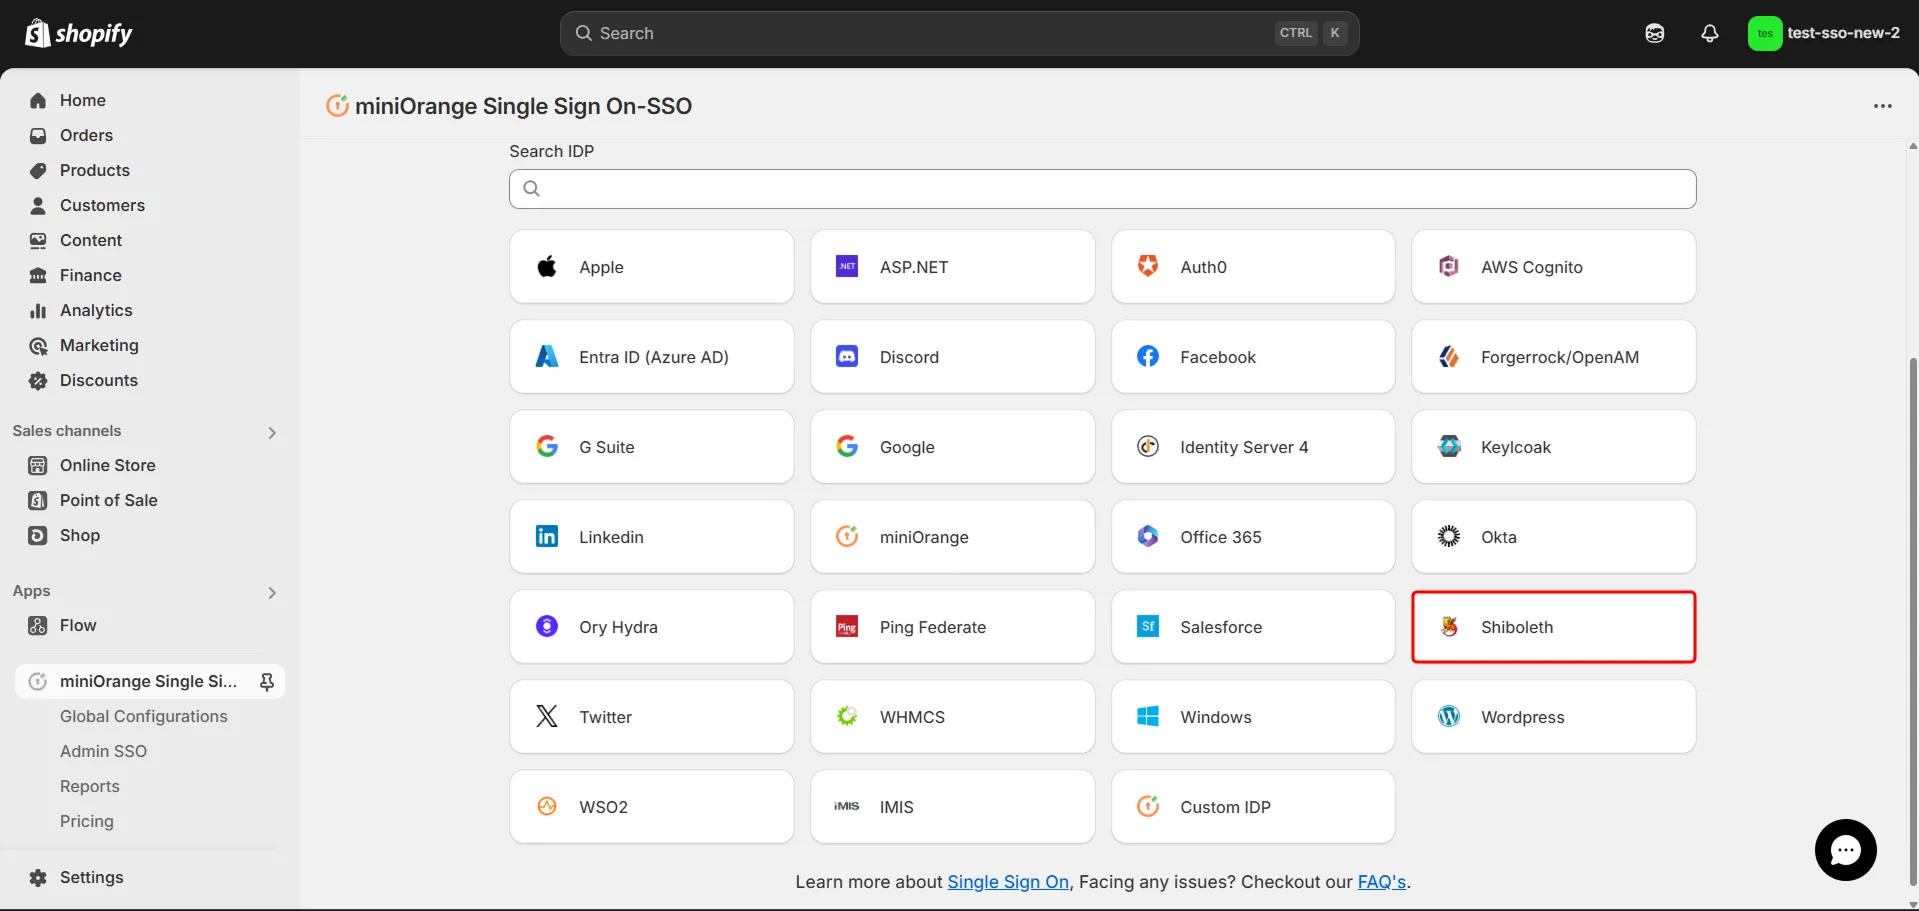The height and width of the screenshot is (911, 1919).
Task: Click the Flow app icon
Action: tap(38, 626)
